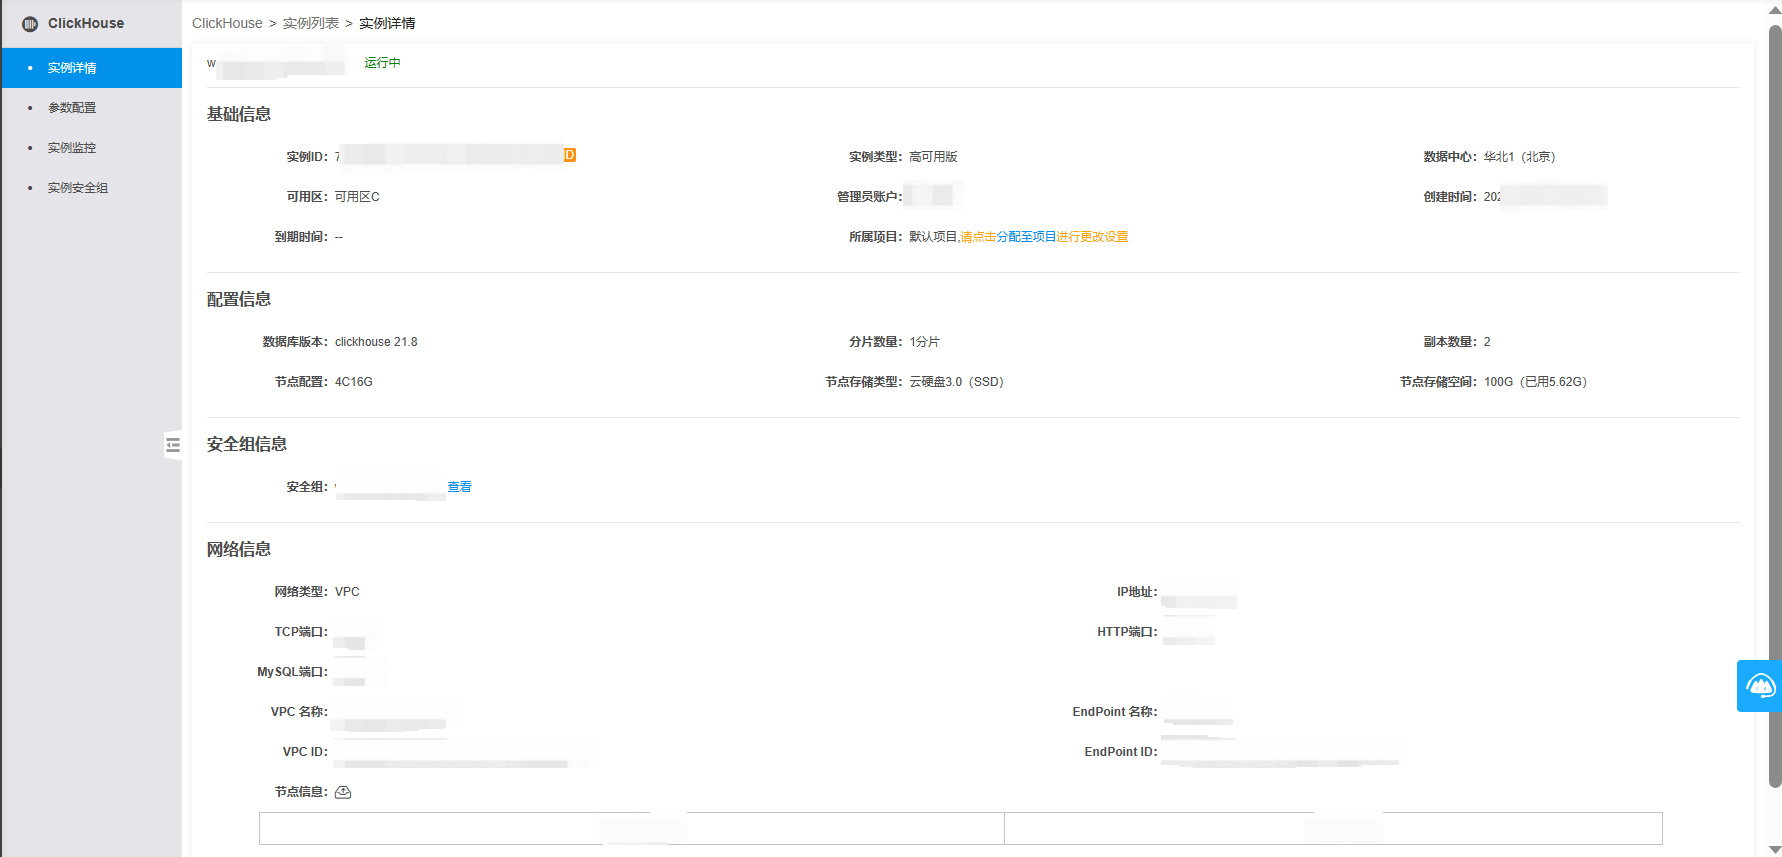Click the clickhouse 21.8 version value

point(376,342)
